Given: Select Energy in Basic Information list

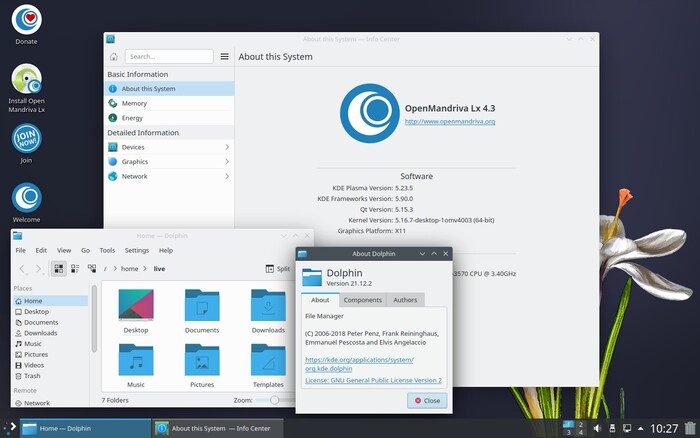Looking at the screenshot, I should click(132, 117).
